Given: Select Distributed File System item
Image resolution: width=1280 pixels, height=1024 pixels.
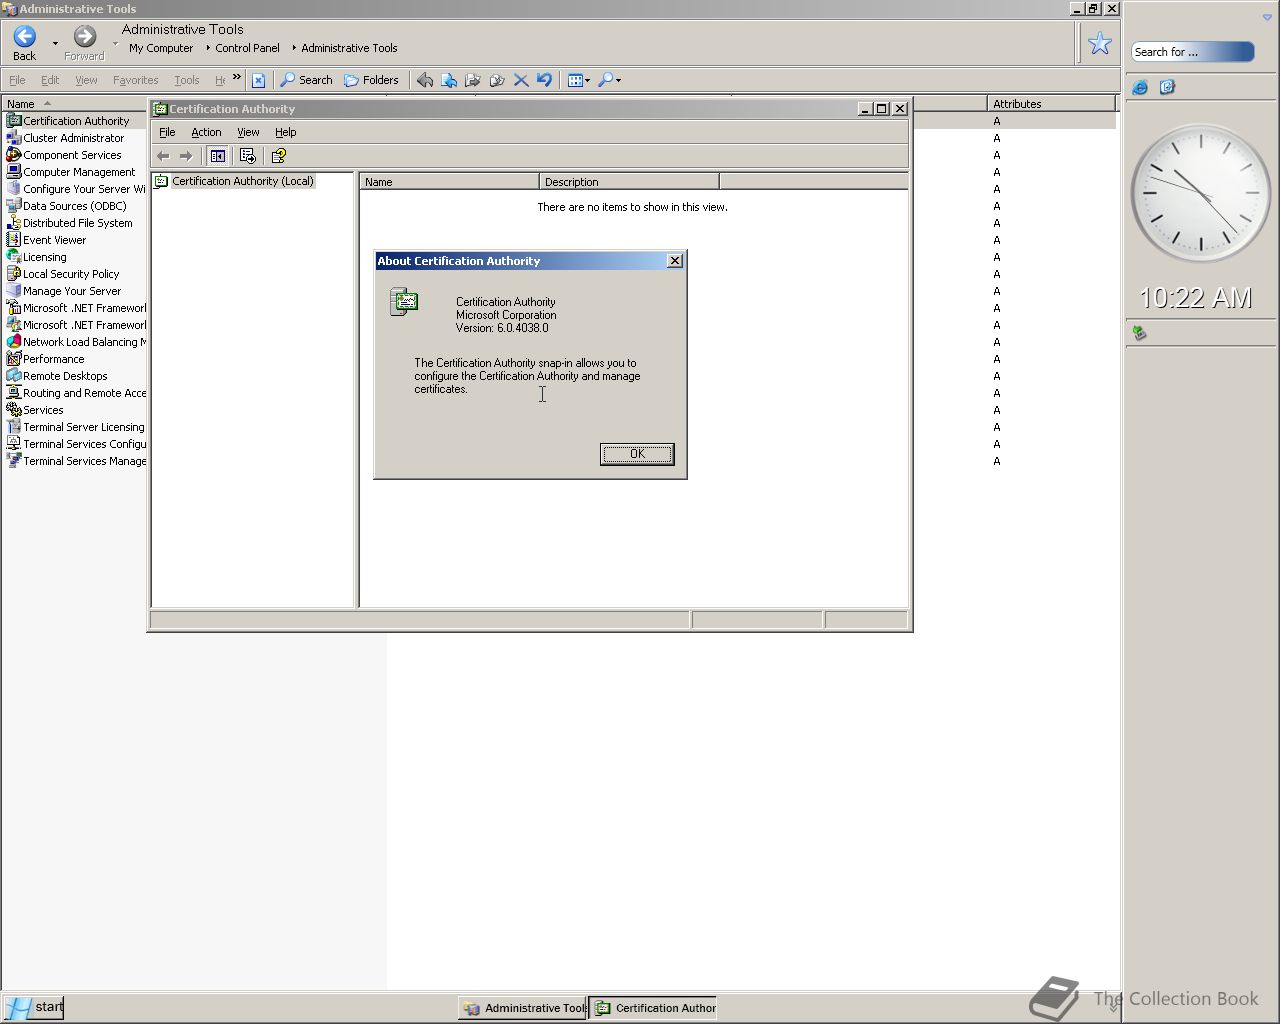Looking at the screenshot, I should [x=77, y=223].
